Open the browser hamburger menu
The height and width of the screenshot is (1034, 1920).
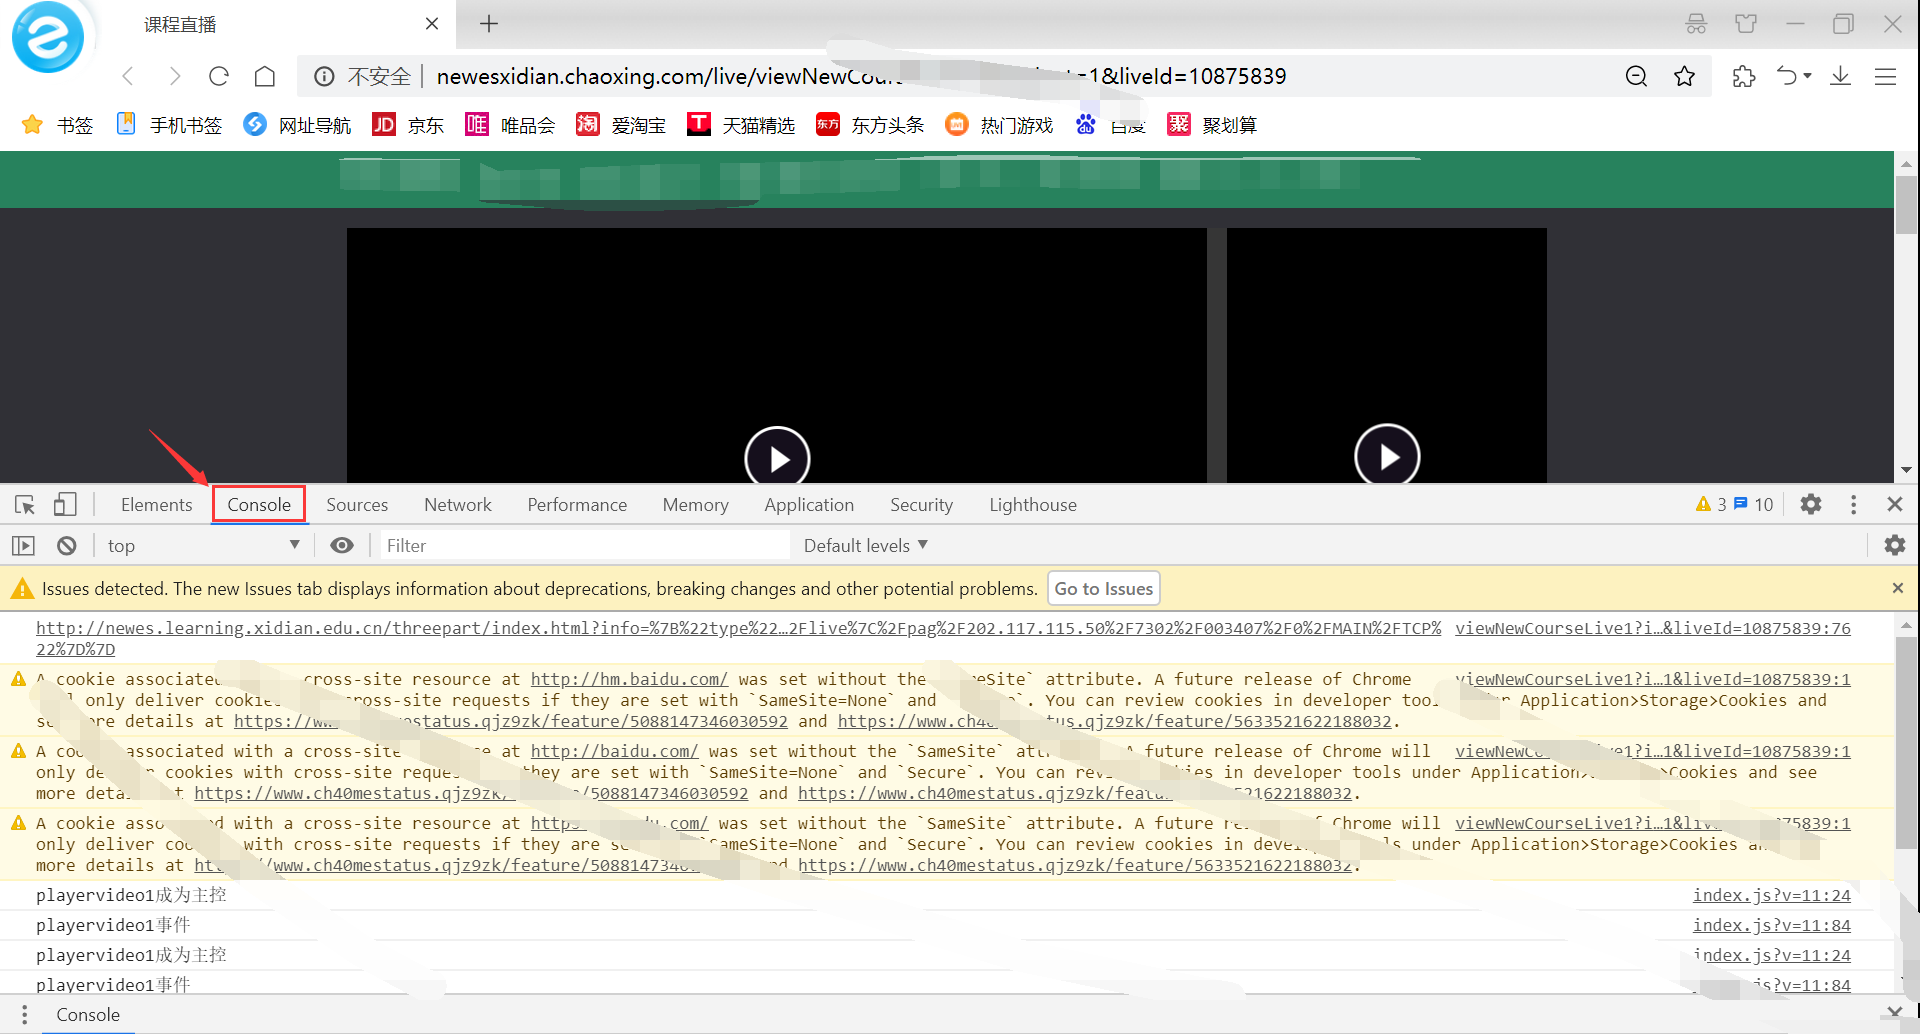point(1885,76)
